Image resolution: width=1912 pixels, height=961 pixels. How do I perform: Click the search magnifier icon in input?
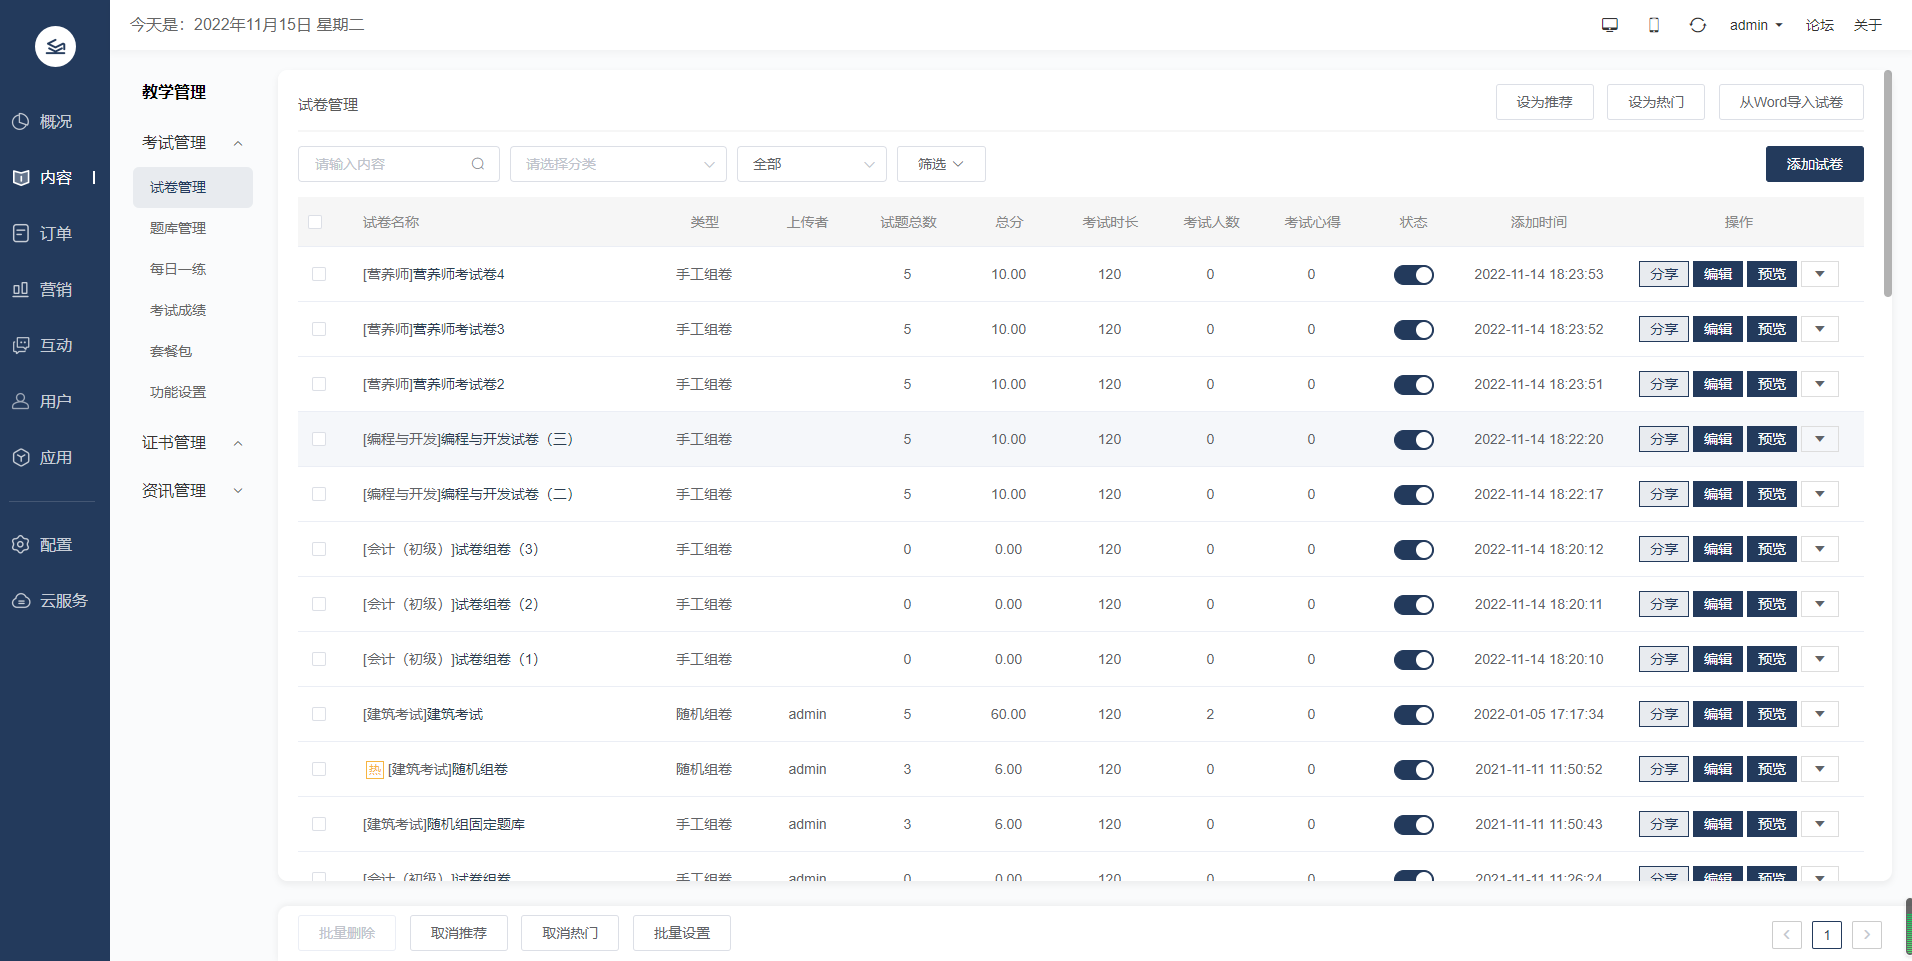(478, 164)
